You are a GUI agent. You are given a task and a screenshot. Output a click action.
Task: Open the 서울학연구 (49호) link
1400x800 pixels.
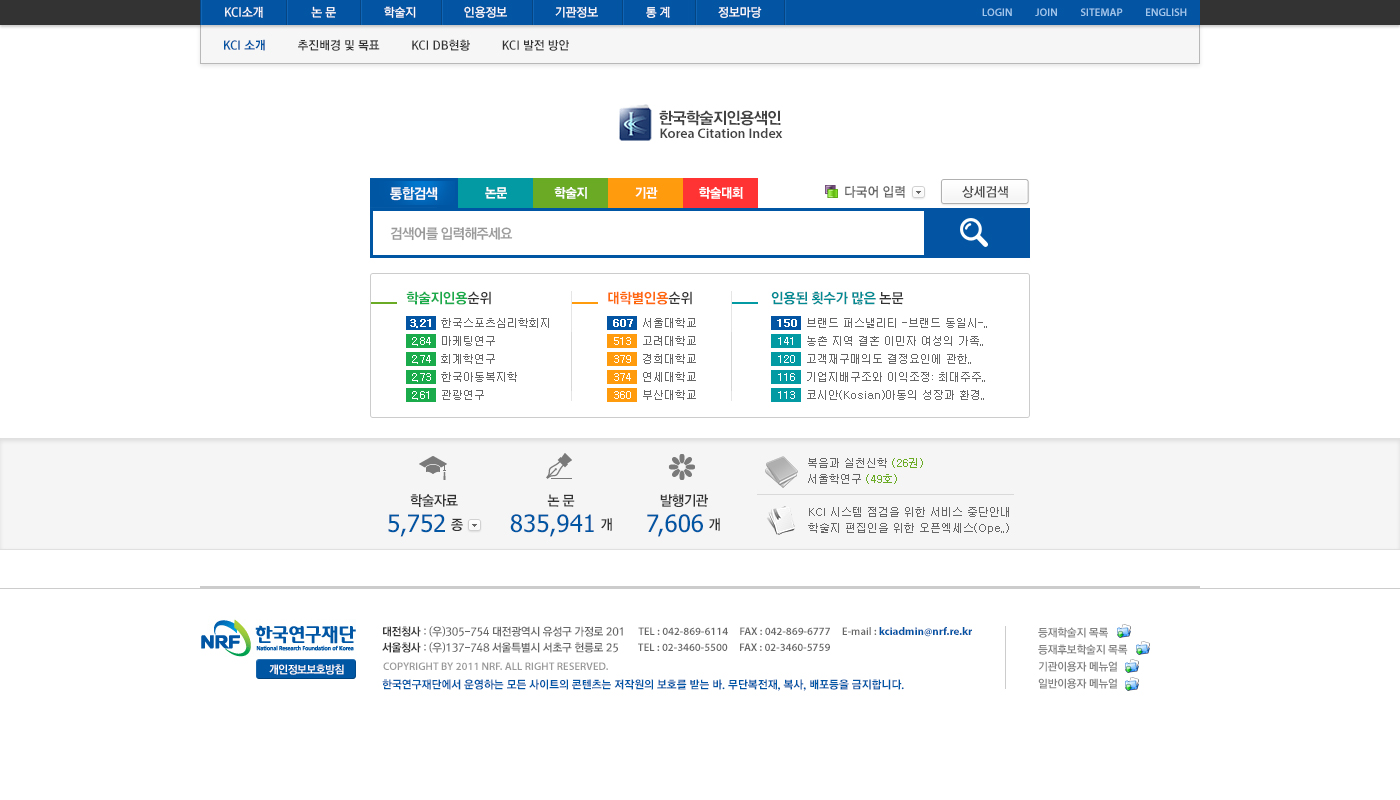point(853,479)
